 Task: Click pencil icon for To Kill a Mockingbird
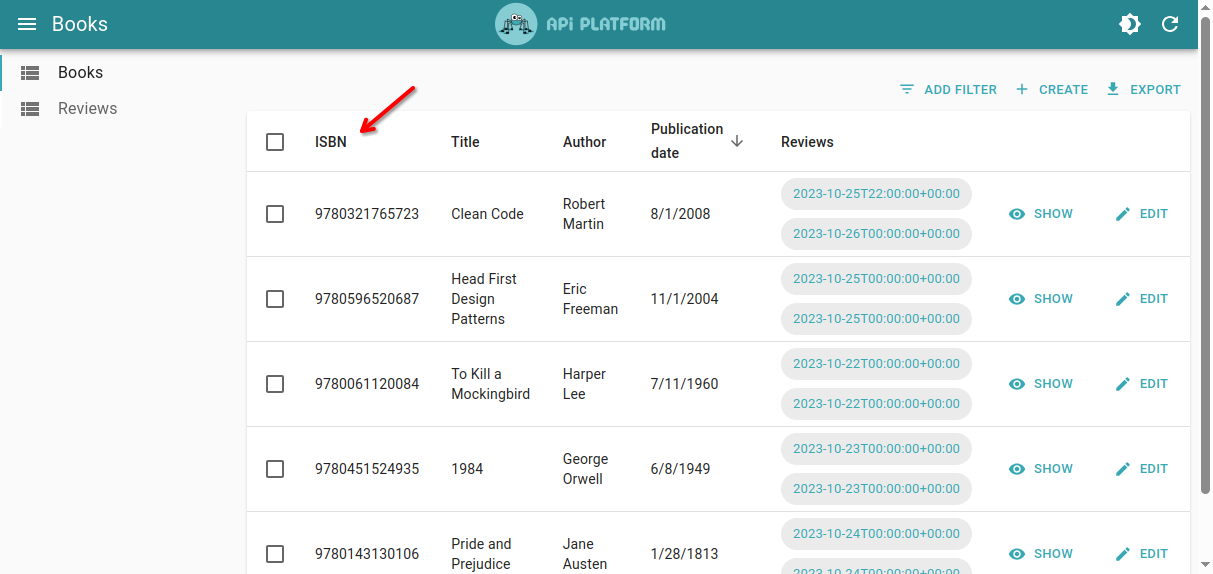pyautogui.click(x=1123, y=384)
